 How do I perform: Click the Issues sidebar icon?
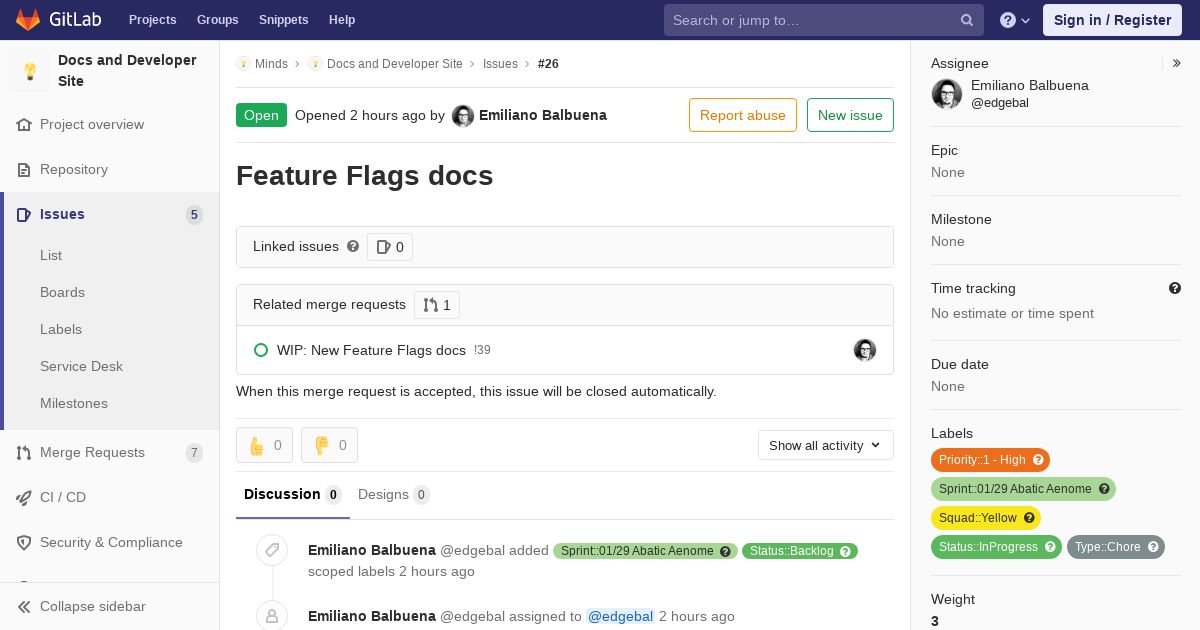click(24, 215)
